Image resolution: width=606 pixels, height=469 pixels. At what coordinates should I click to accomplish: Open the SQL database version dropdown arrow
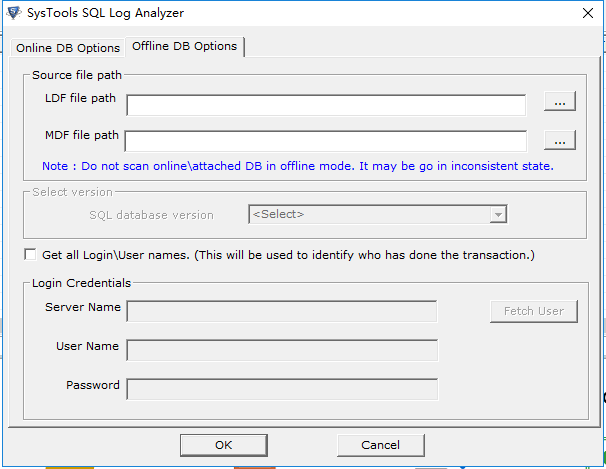click(498, 214)
